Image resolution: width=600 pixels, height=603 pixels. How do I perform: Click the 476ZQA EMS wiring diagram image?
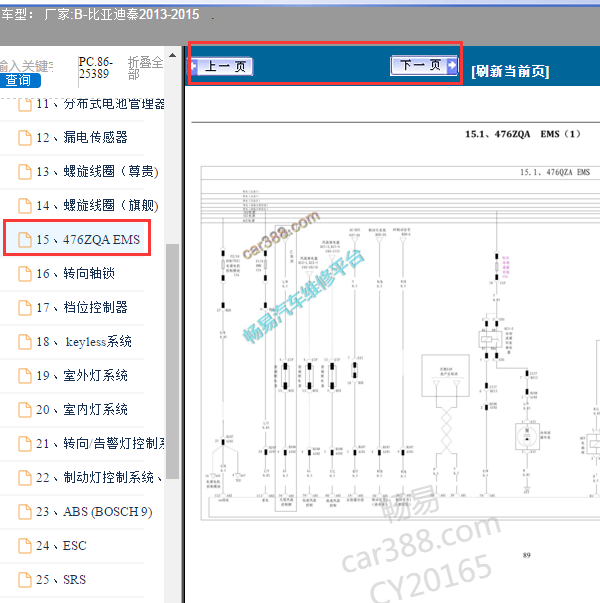(400, 343)
